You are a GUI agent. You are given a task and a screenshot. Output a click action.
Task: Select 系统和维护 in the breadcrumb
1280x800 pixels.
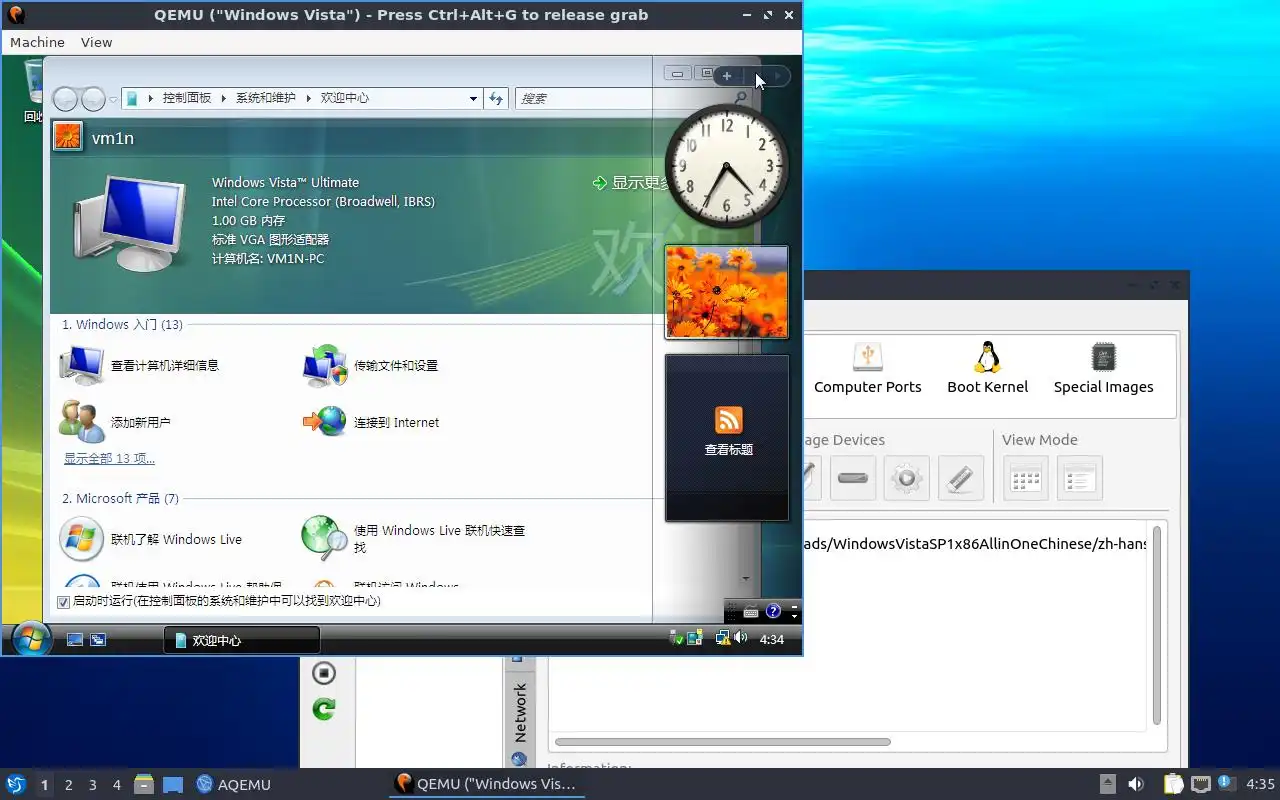265,98
